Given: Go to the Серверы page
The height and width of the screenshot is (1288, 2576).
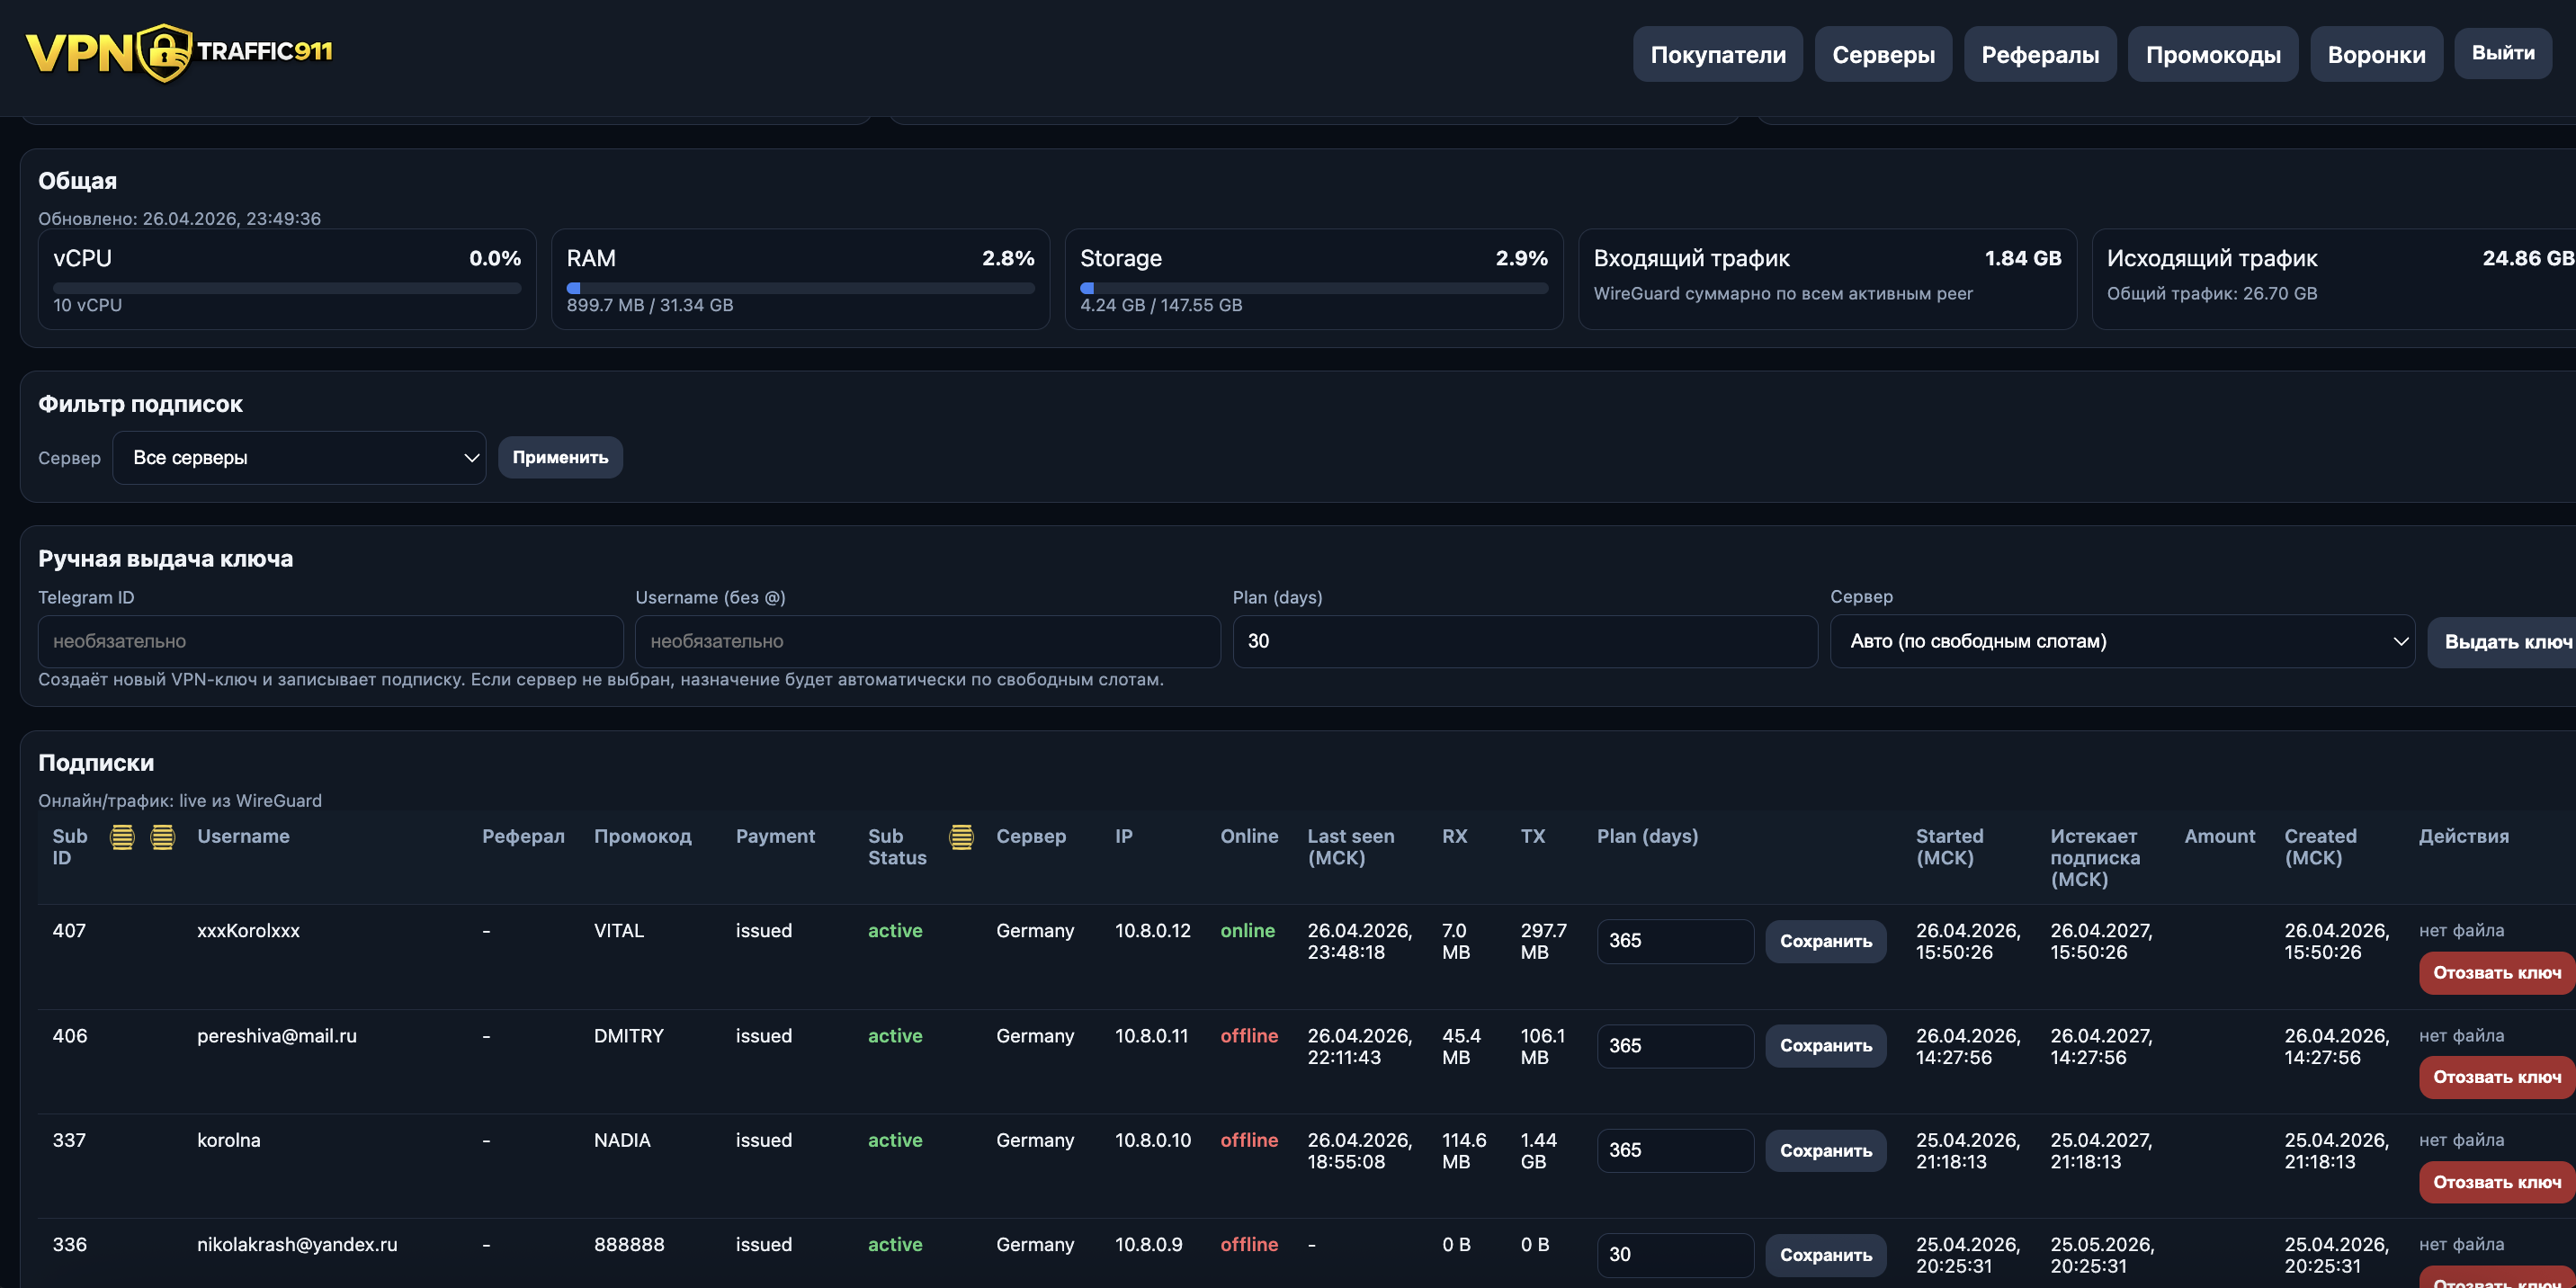Looking at the screenshot, I should [x=1882, y=54].
